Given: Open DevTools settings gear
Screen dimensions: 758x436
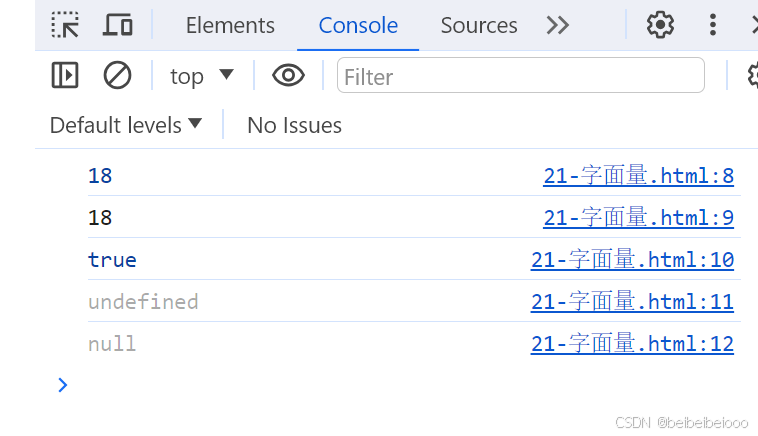Looking at the screenshot, I should 660,25.
